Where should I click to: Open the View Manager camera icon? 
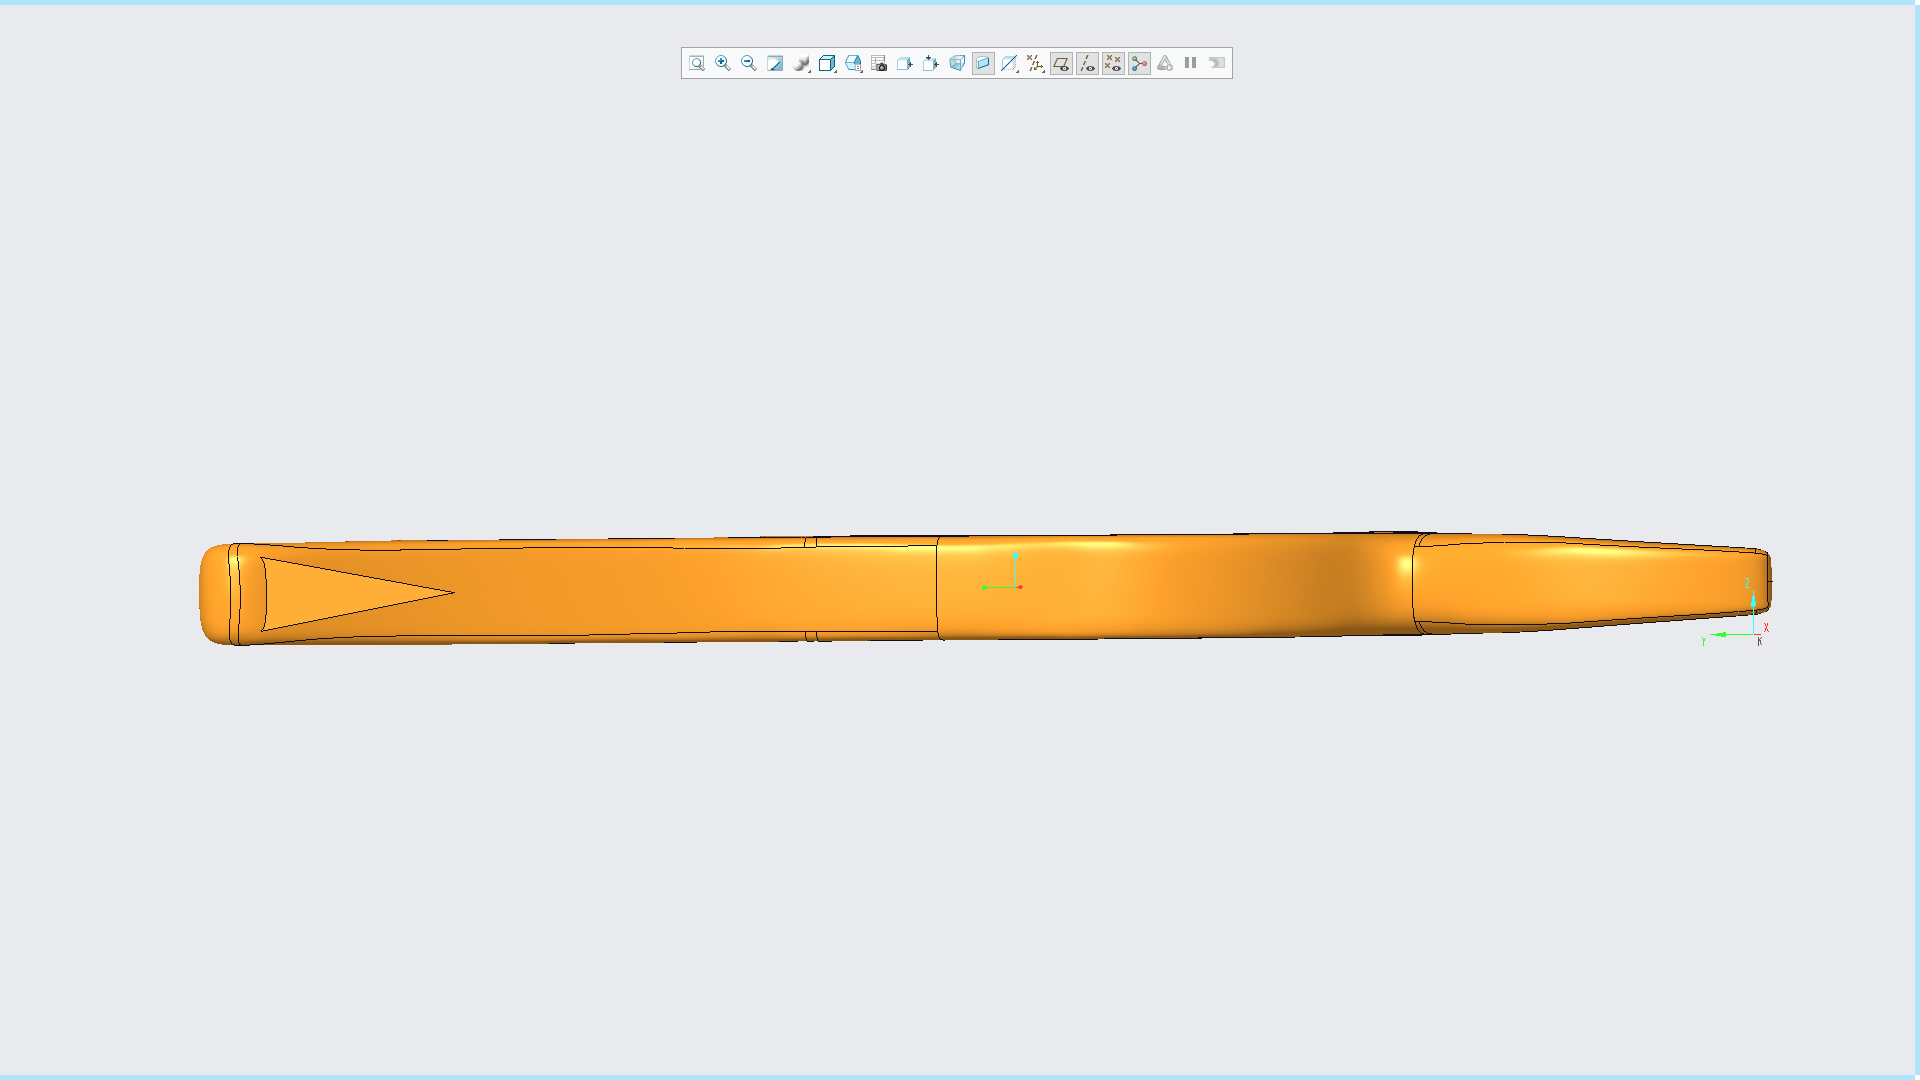[879, 63]
